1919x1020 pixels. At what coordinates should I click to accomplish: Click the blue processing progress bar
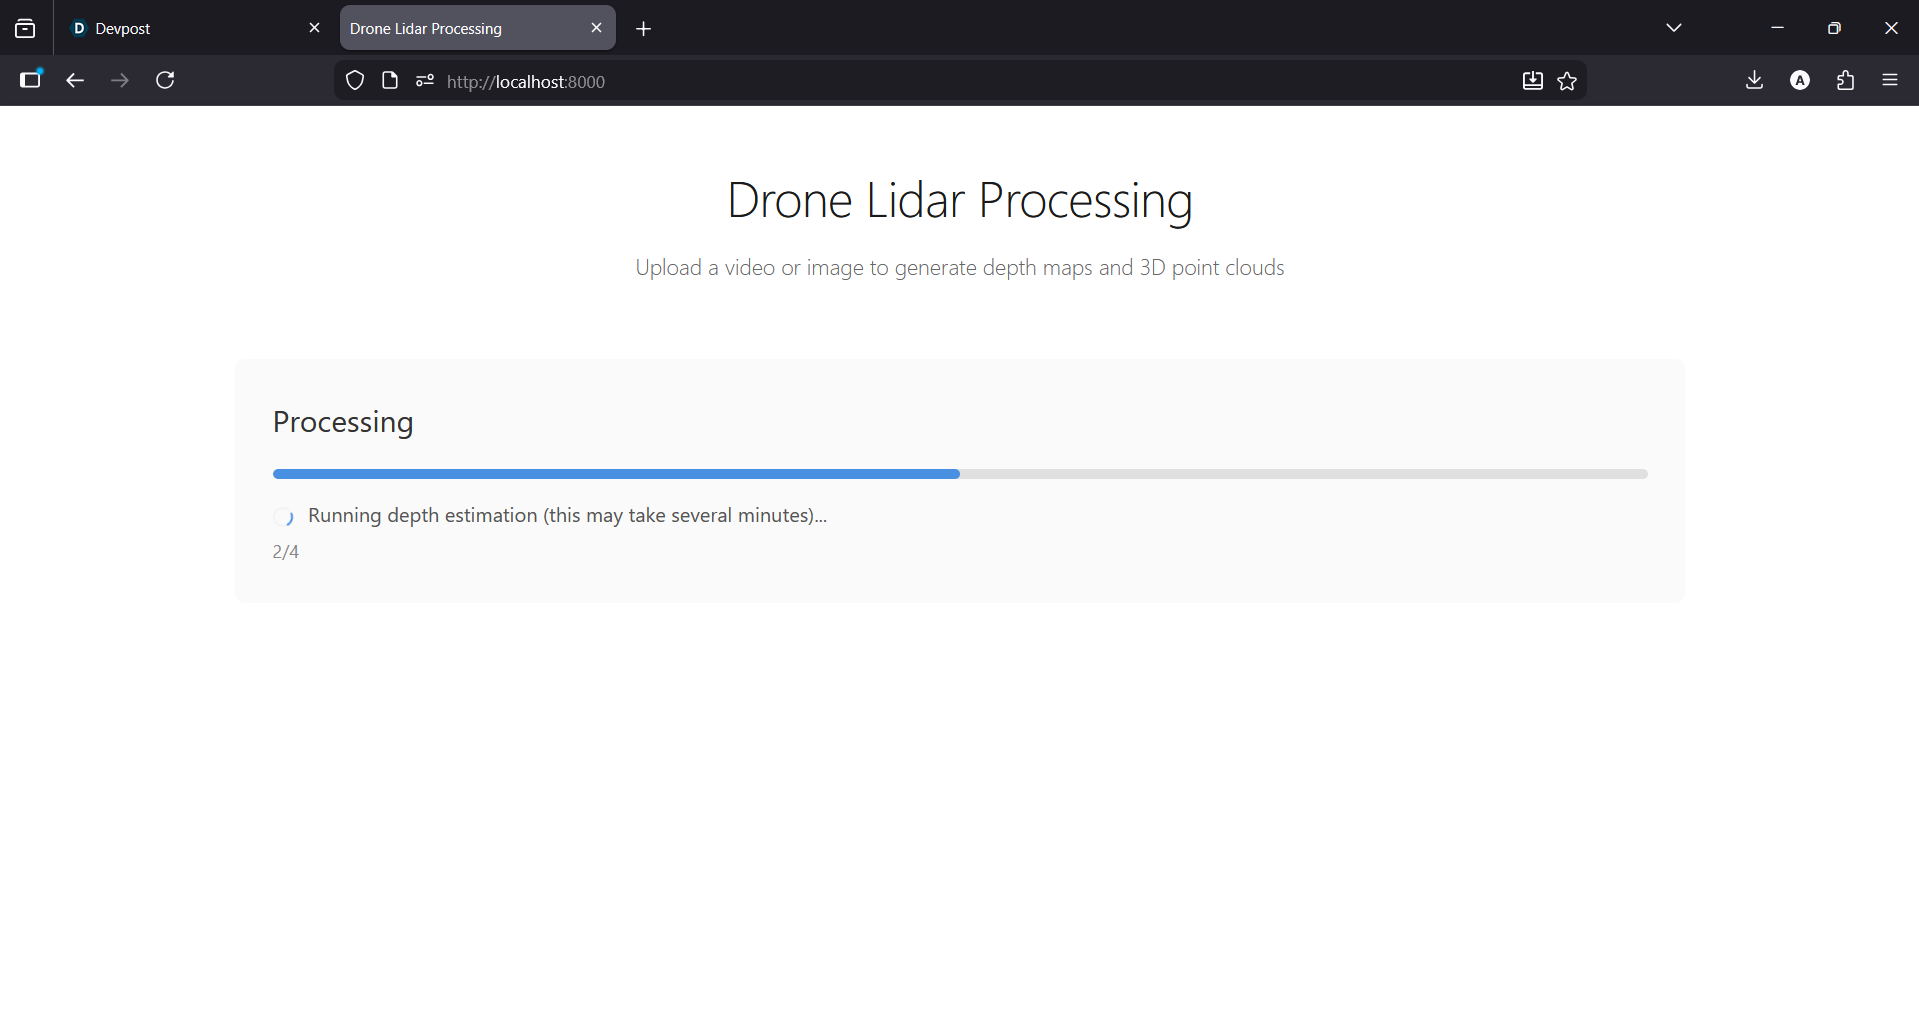click(616, 474)
